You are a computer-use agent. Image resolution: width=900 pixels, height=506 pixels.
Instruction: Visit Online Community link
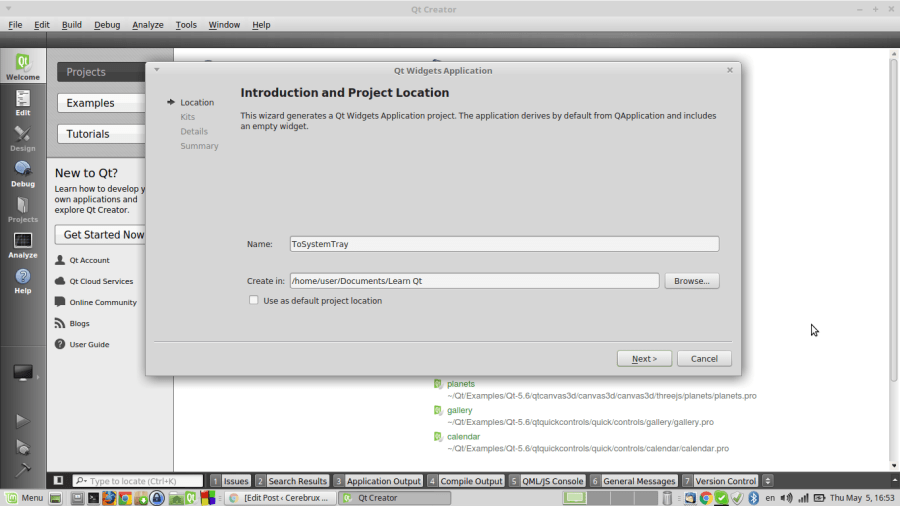(x=103, y=302)
